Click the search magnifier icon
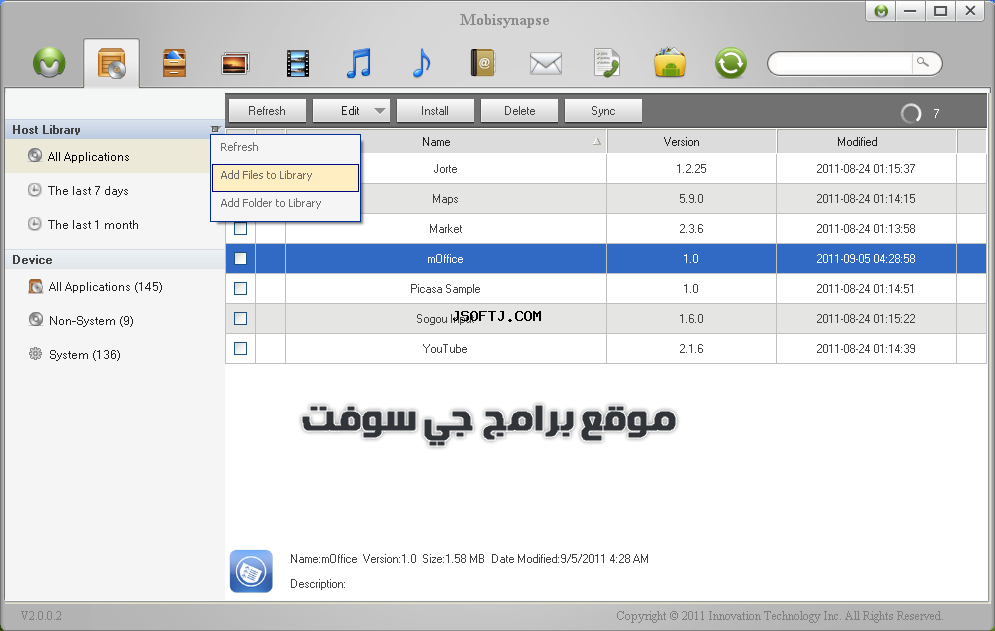The image size is (995, 631). coord(923,62)
